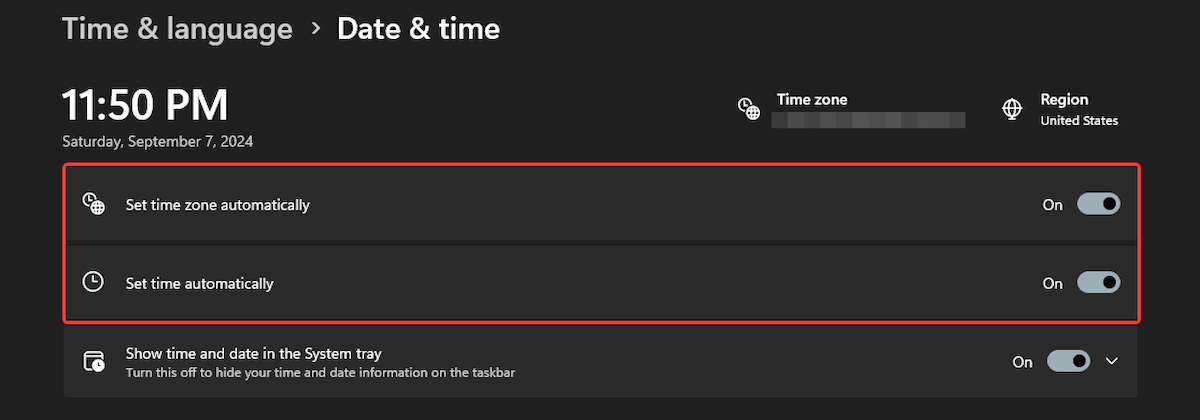
Task: Click the Saturday, September 7, 2024 date text
Action: click(157, 142)
